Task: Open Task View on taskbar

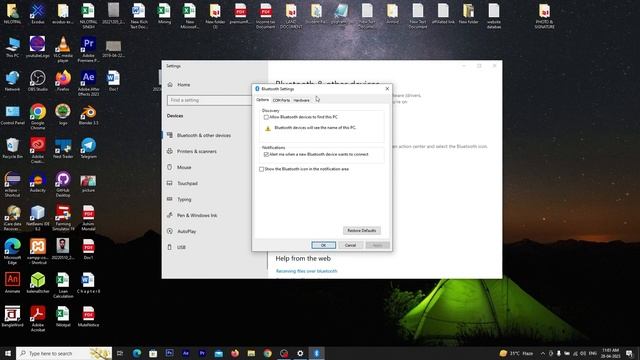Action: click(x=120, y=353)
